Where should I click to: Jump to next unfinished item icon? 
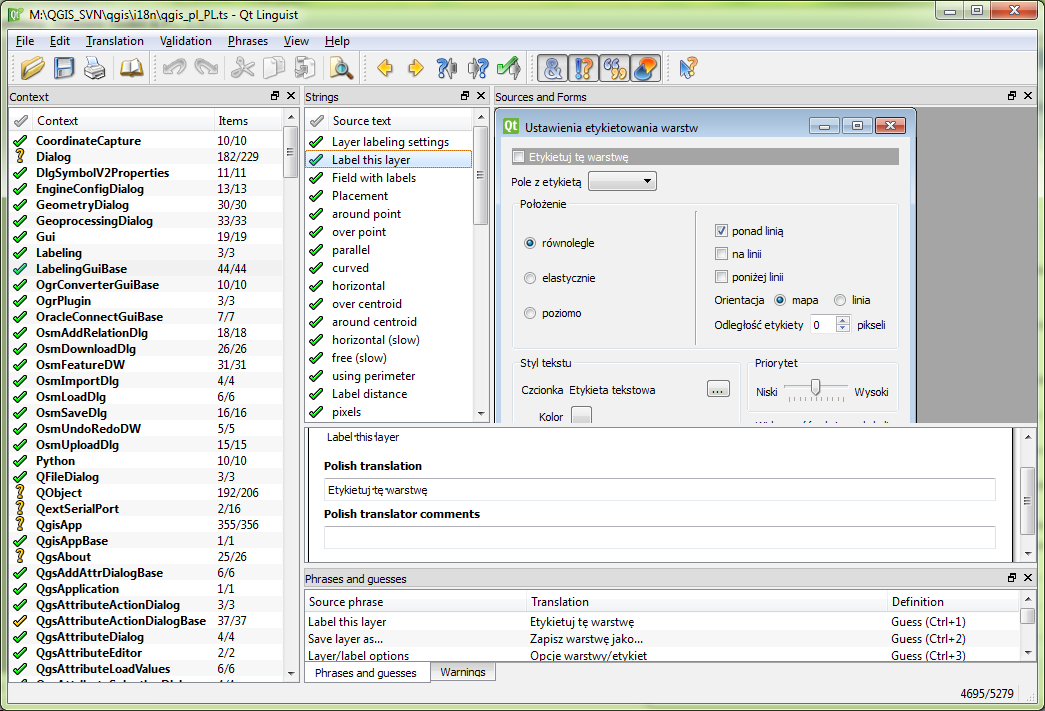pos(478,68)
